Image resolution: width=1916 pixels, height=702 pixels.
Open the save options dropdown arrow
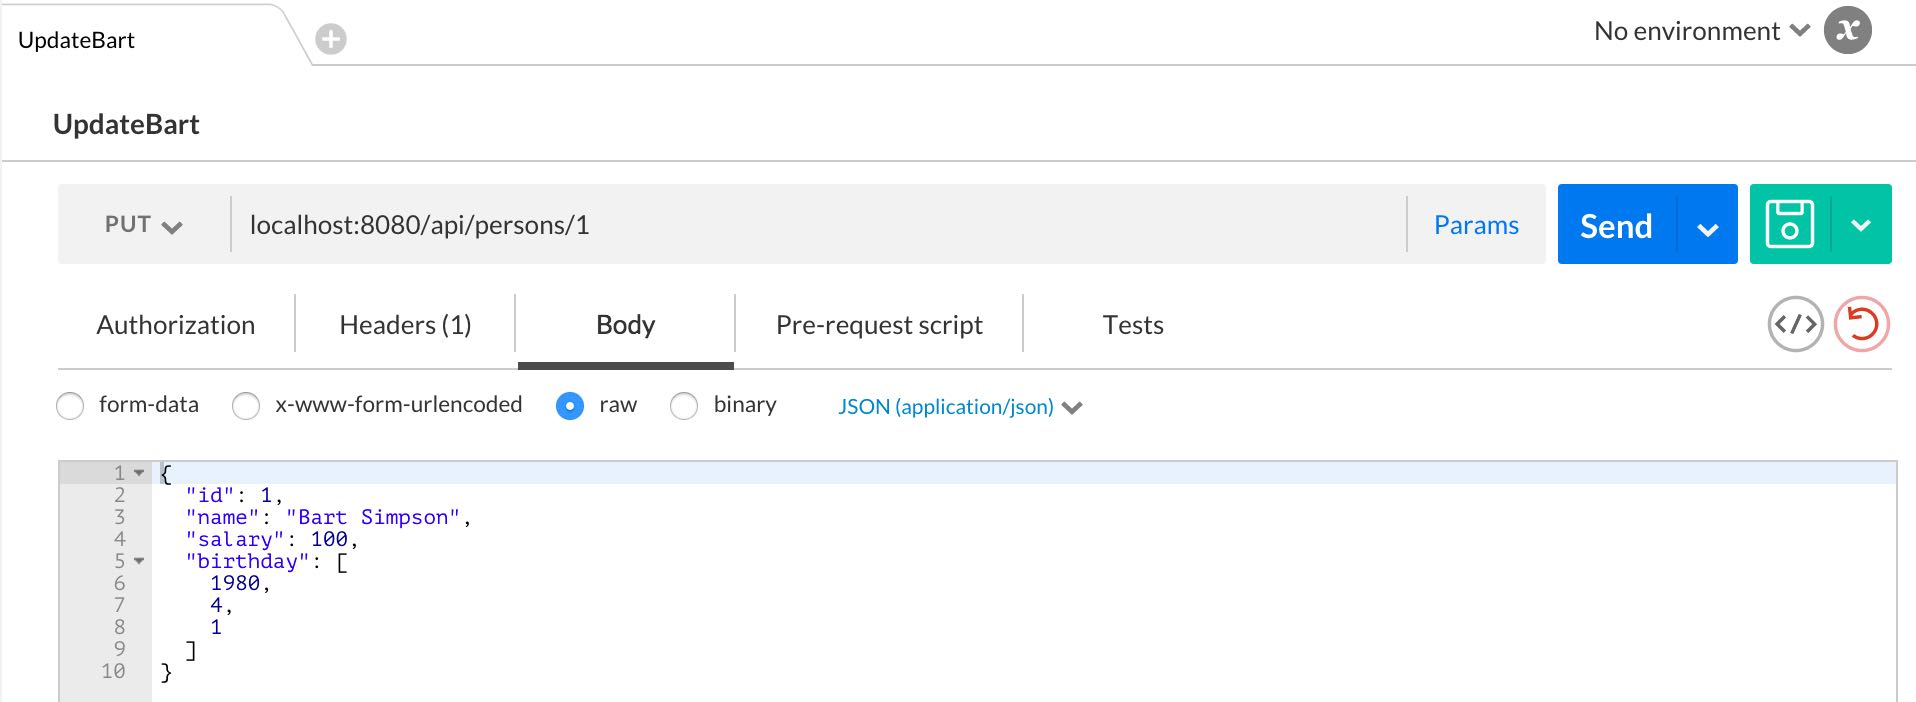pyautogui.click(x=1861, y=225)
